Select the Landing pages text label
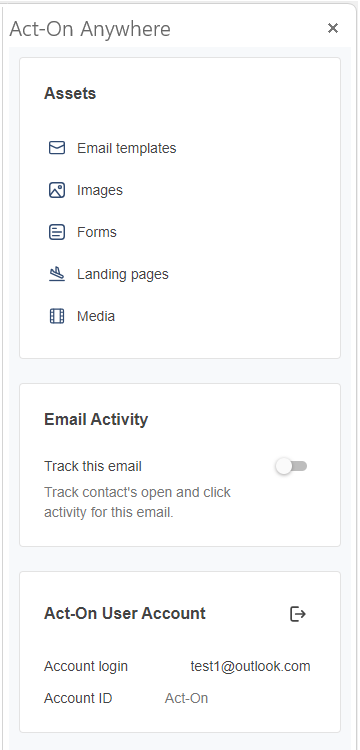 click(x=123, y=275)
